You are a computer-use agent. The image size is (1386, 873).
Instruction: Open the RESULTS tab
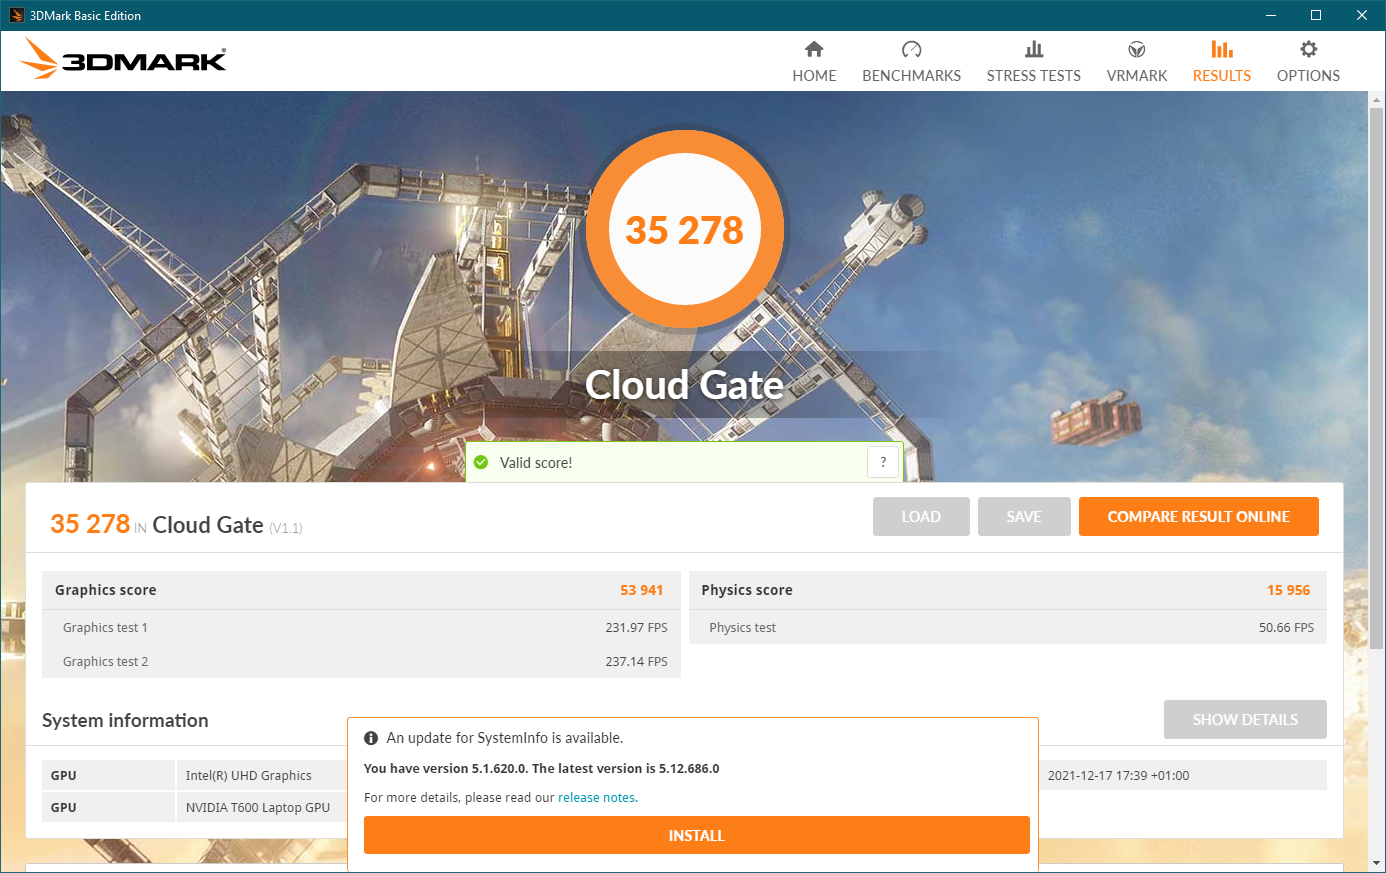click(x=1222, y=75)
